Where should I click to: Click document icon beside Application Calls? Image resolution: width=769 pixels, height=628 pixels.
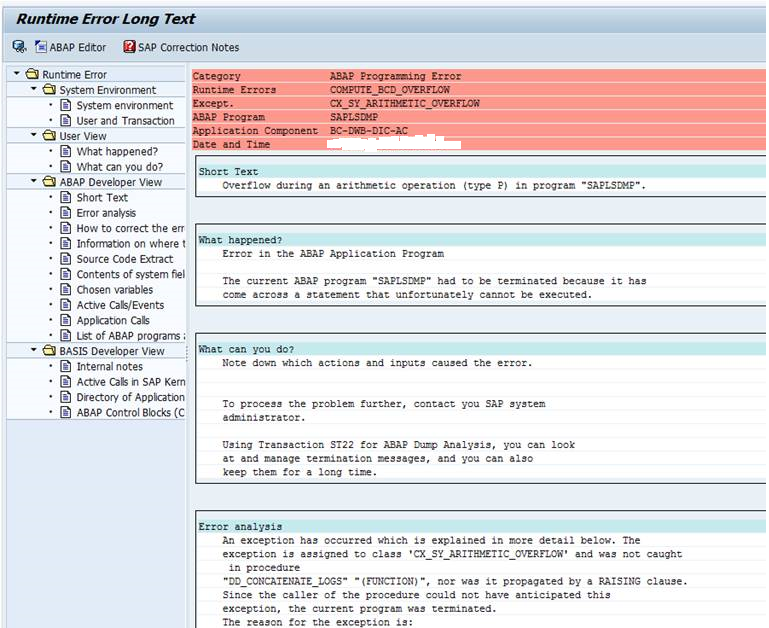point(66,320)
